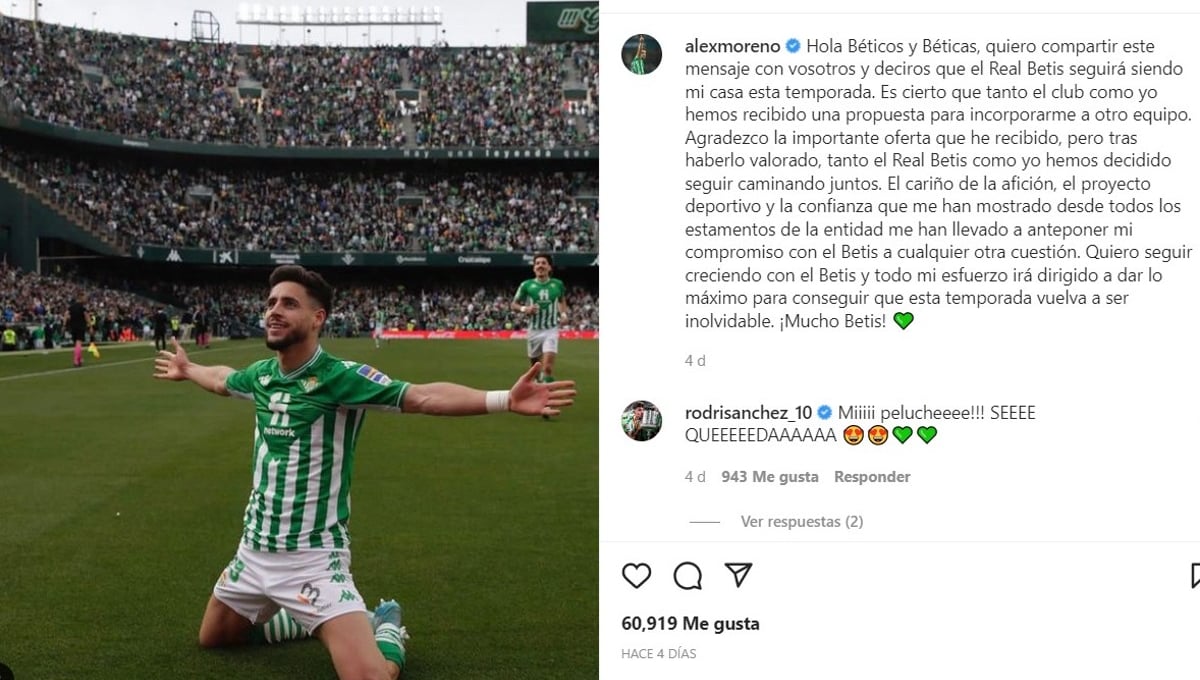Expand Ver respuestas (2)
Screen dimensions: 1200x680
click(801, 521)
